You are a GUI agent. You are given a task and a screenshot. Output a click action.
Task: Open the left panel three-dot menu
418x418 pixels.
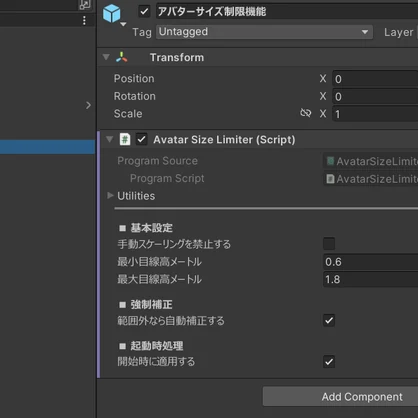click(84, 20)
